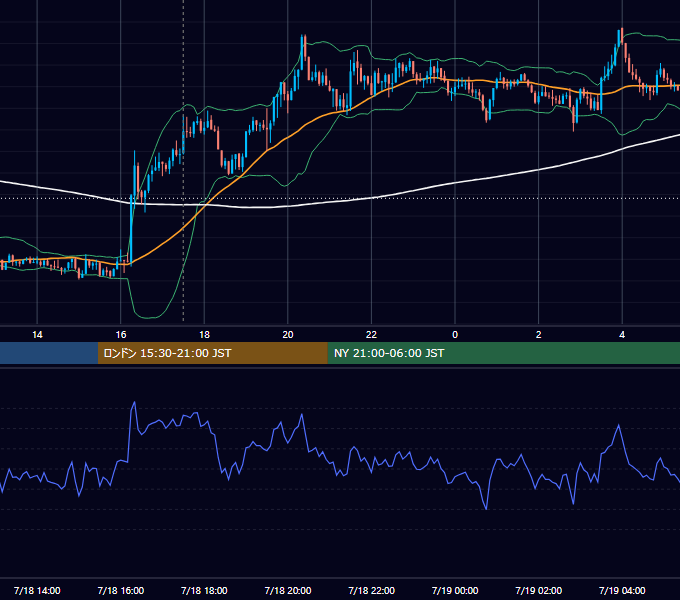The image size is (680, 600).
Task: Click the 18 hour axis label
Action: (204, 335)
